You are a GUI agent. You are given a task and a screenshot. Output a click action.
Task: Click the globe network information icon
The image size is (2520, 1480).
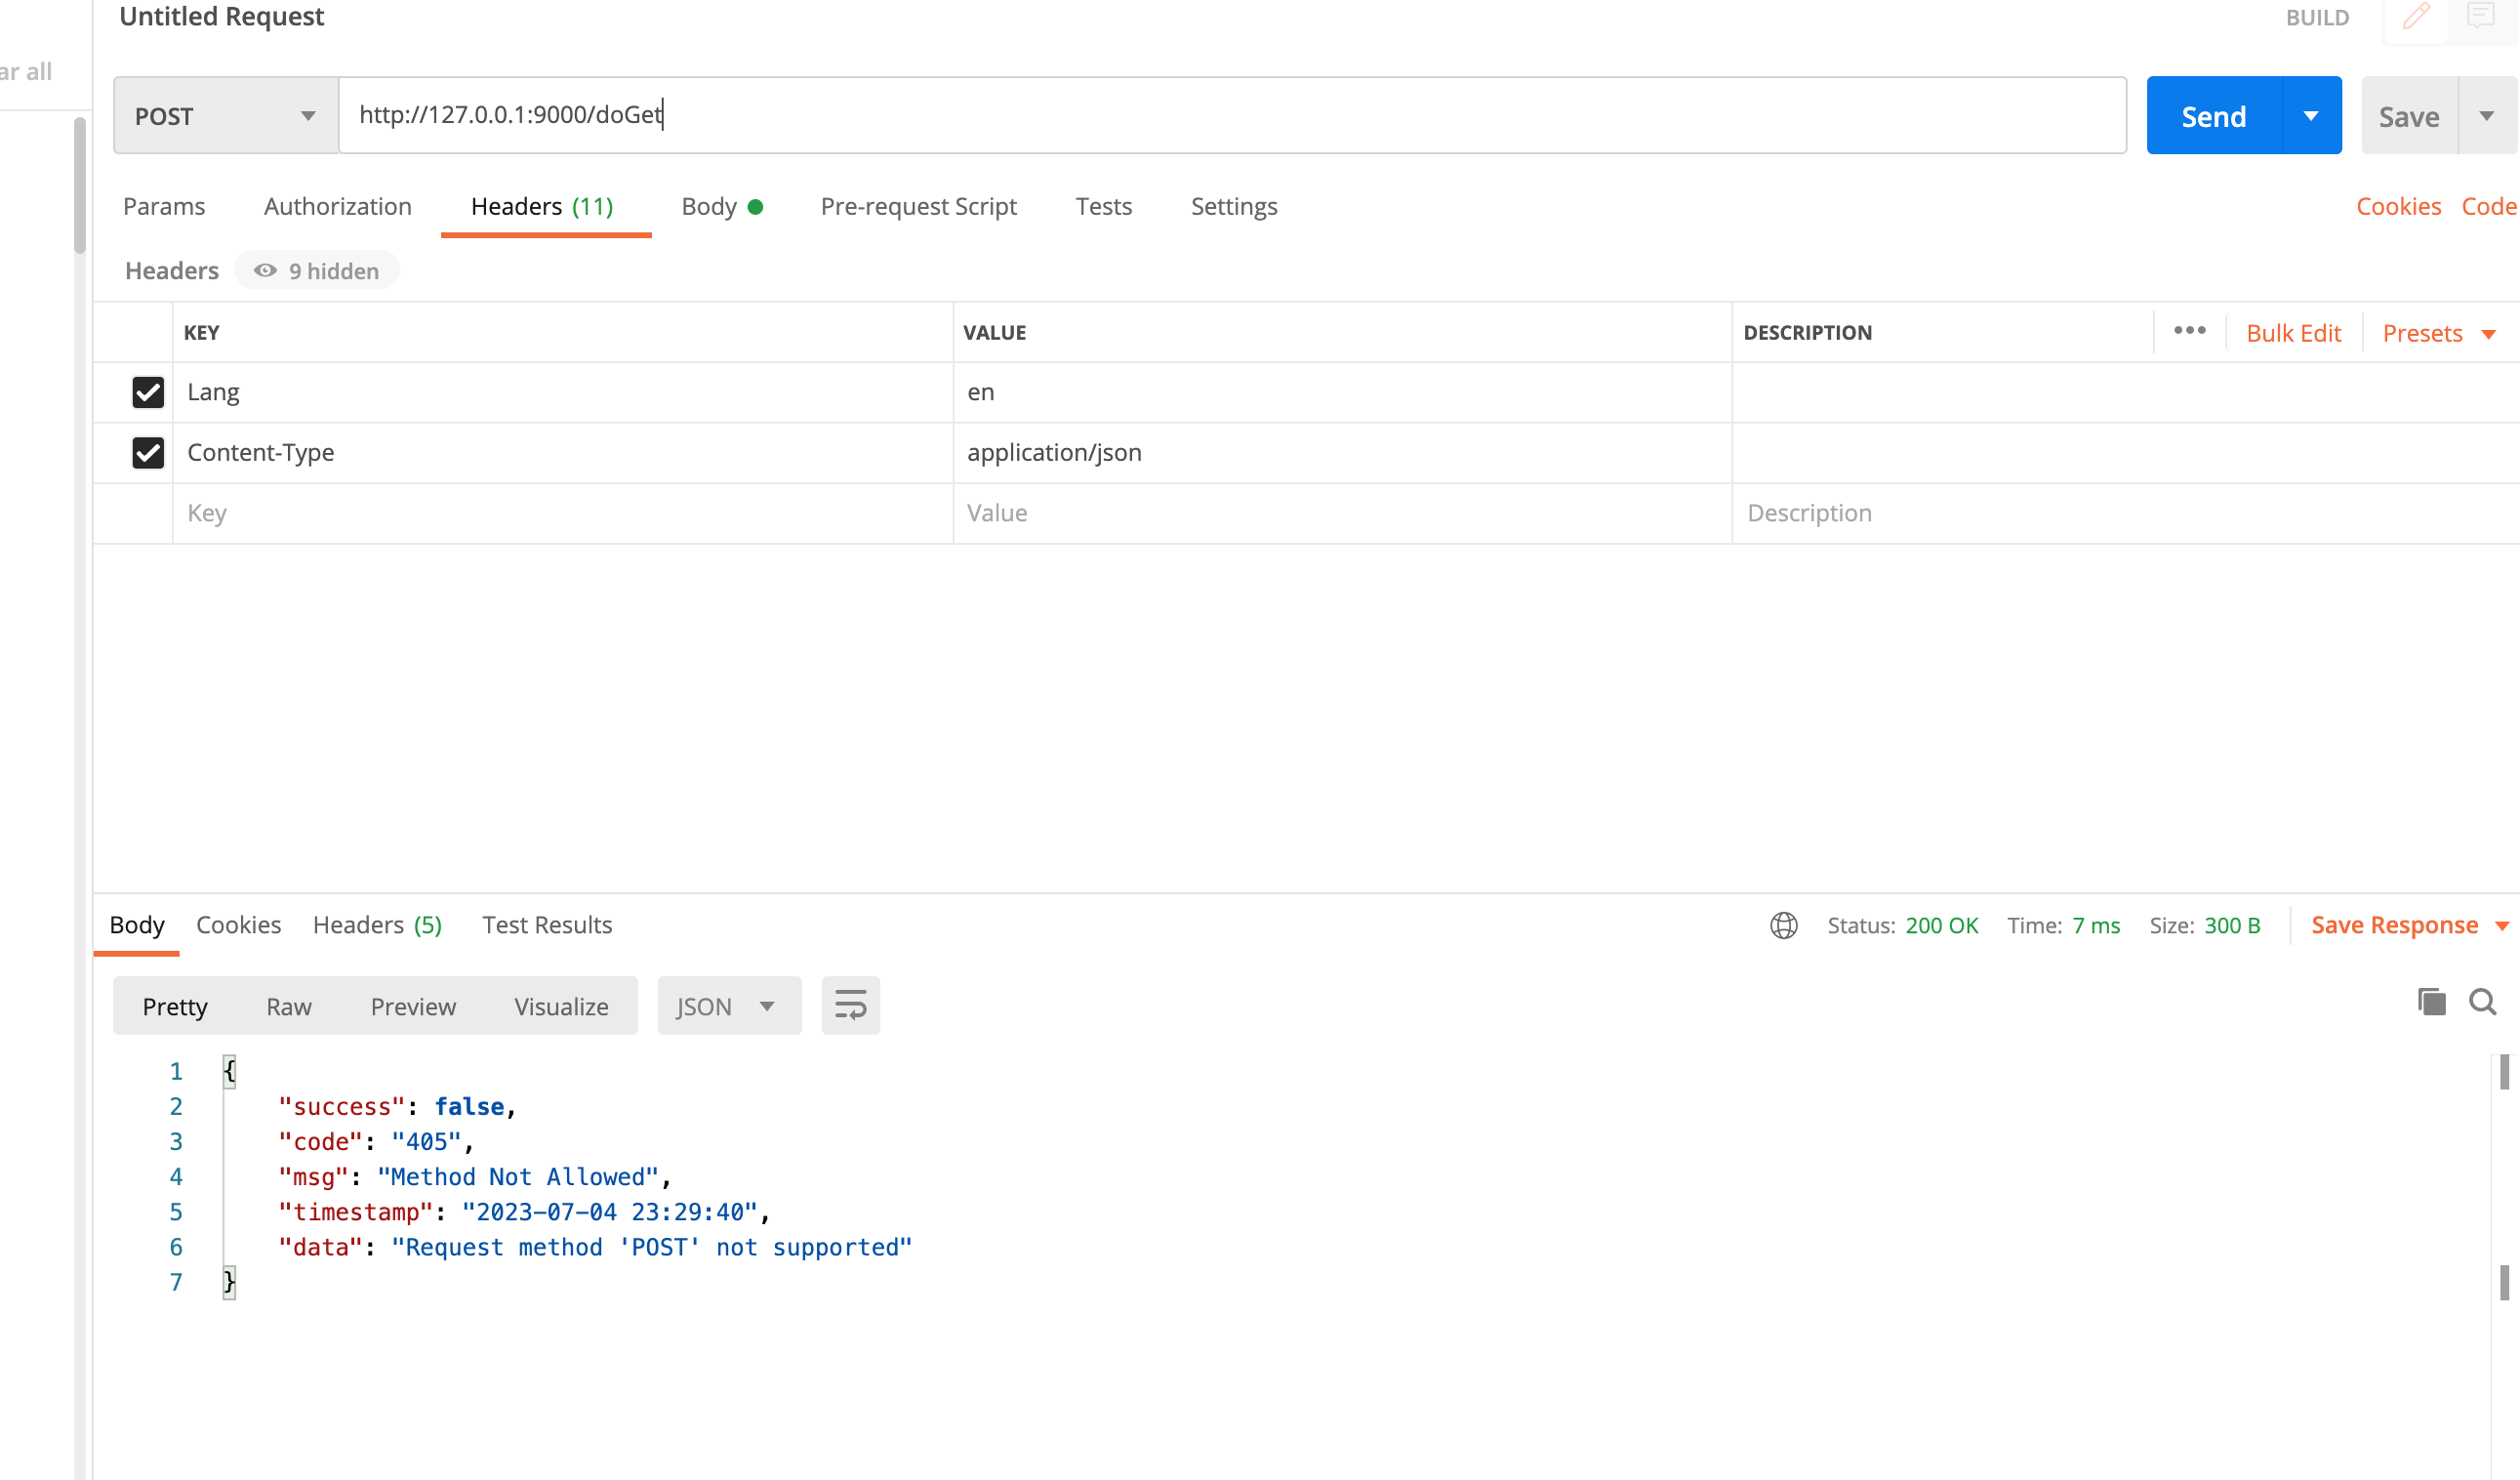click(x=1783, y=925)
